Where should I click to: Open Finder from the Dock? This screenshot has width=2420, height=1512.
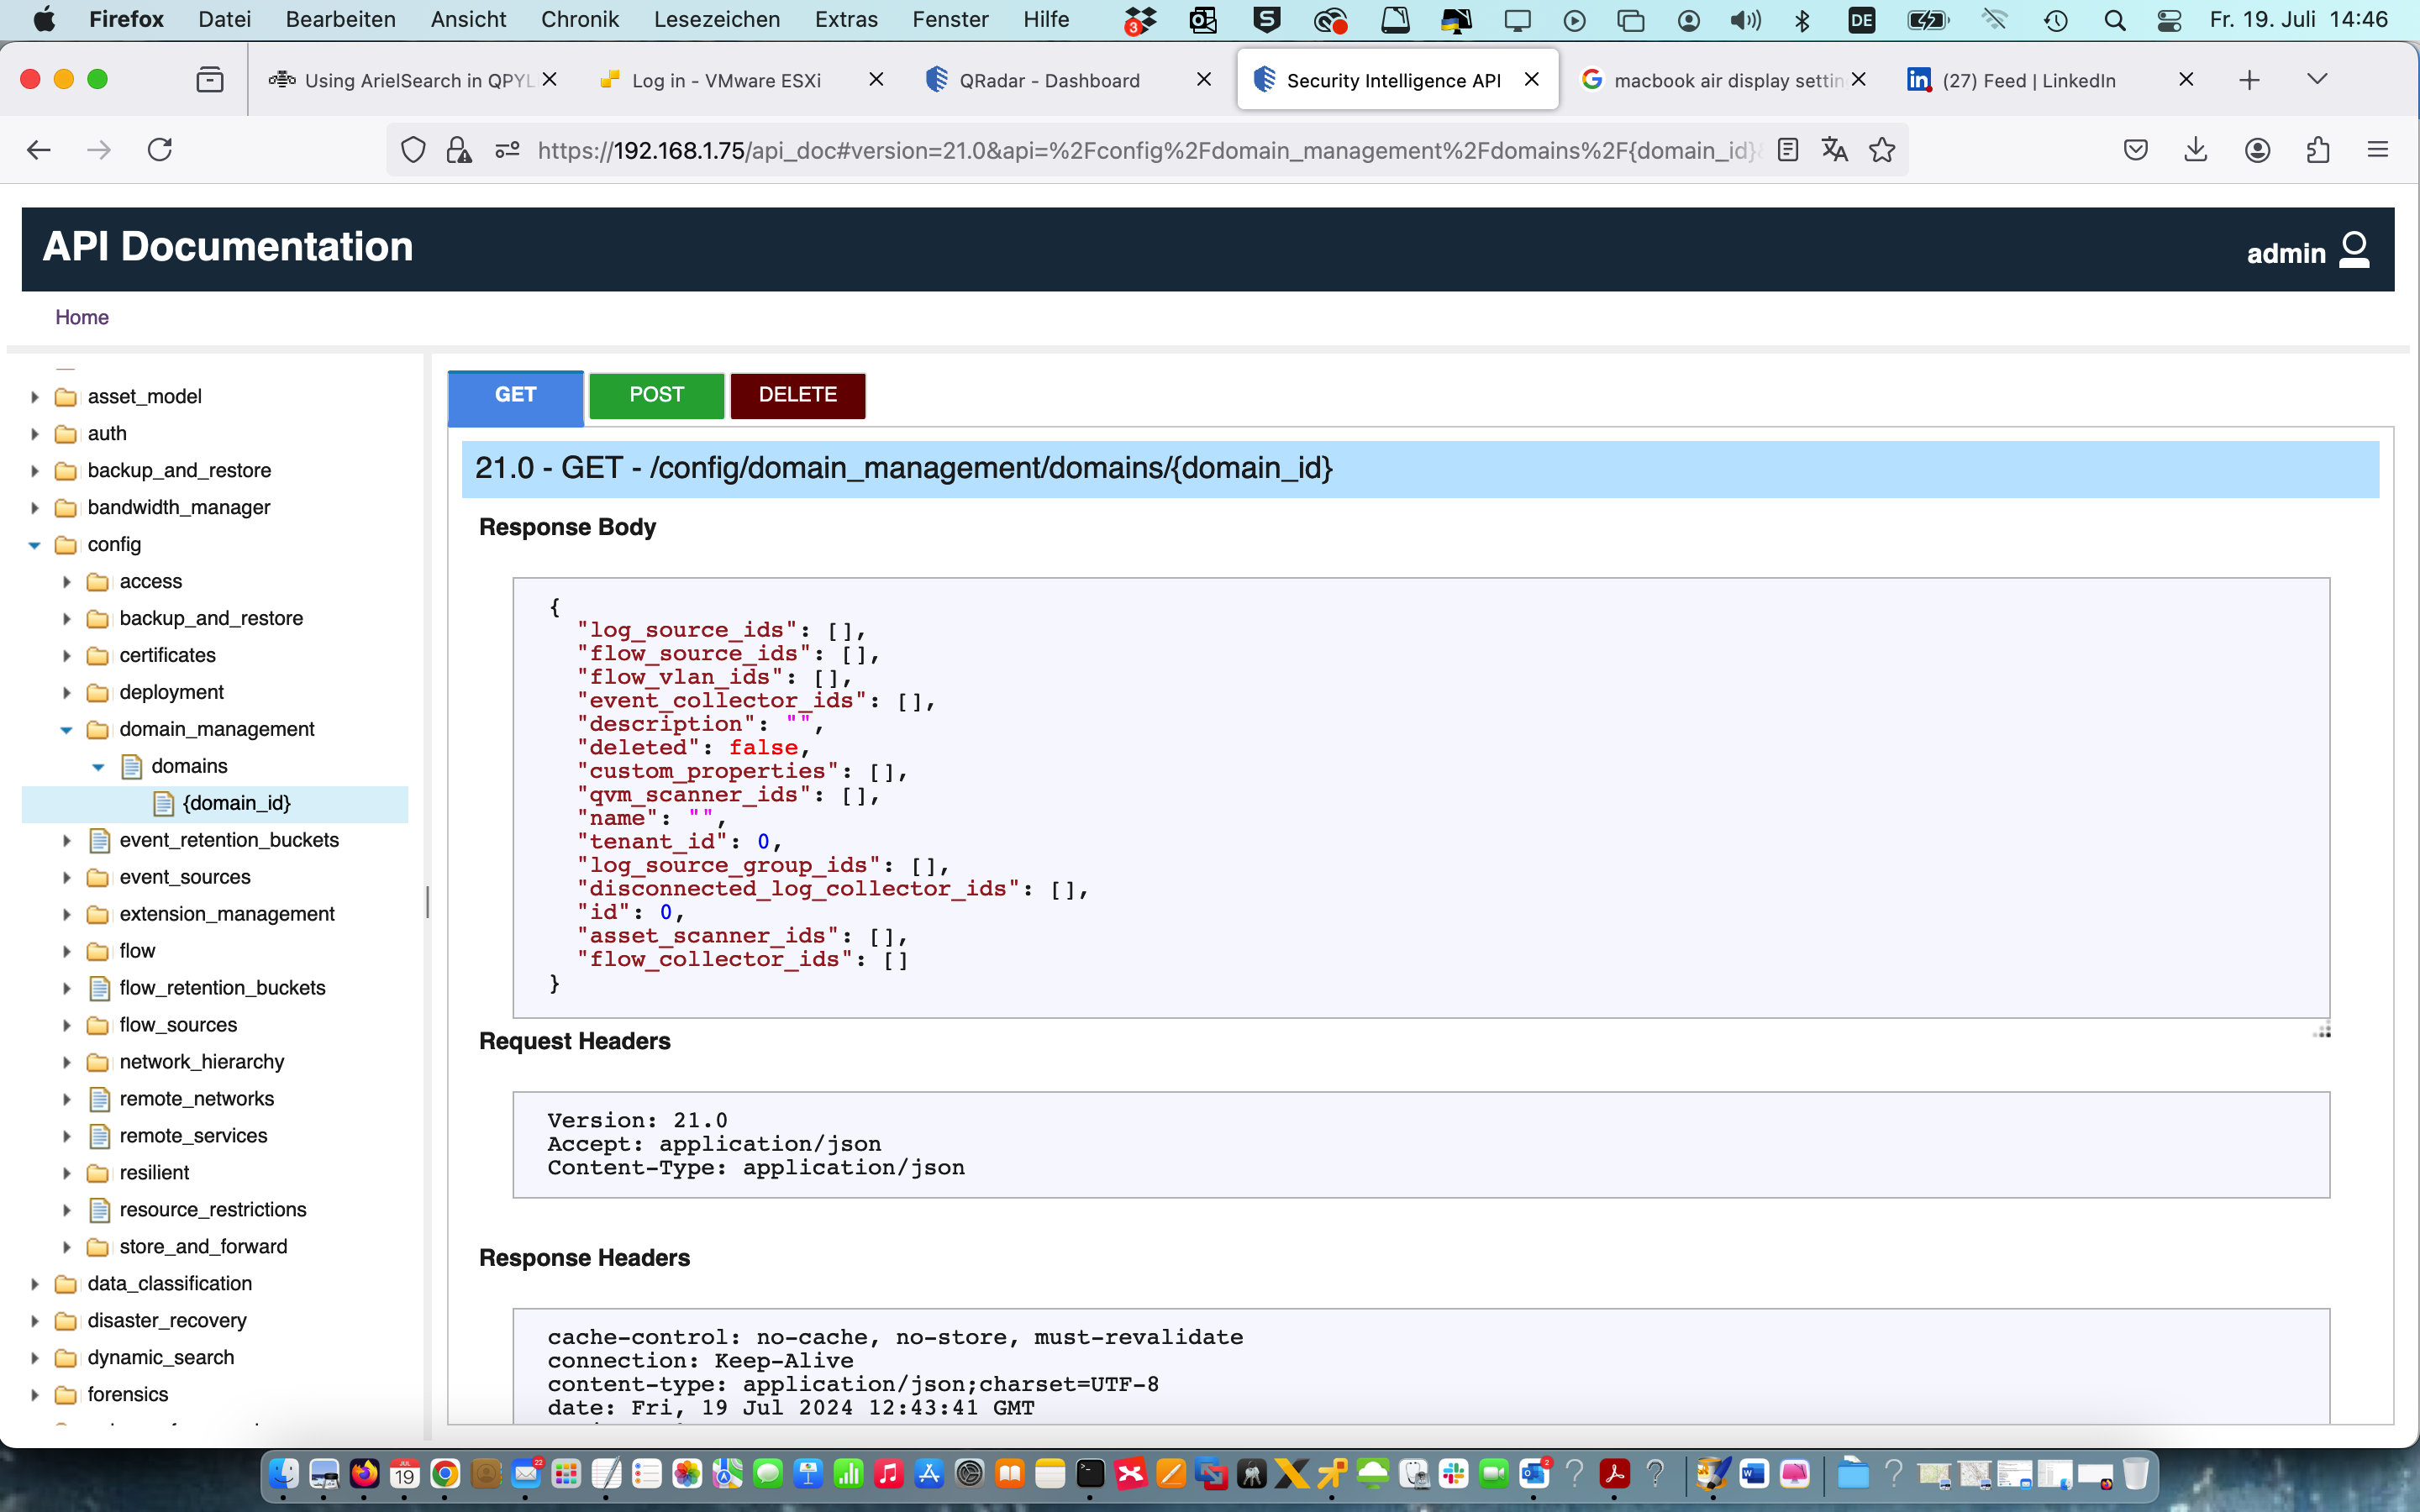(284, 1473)
